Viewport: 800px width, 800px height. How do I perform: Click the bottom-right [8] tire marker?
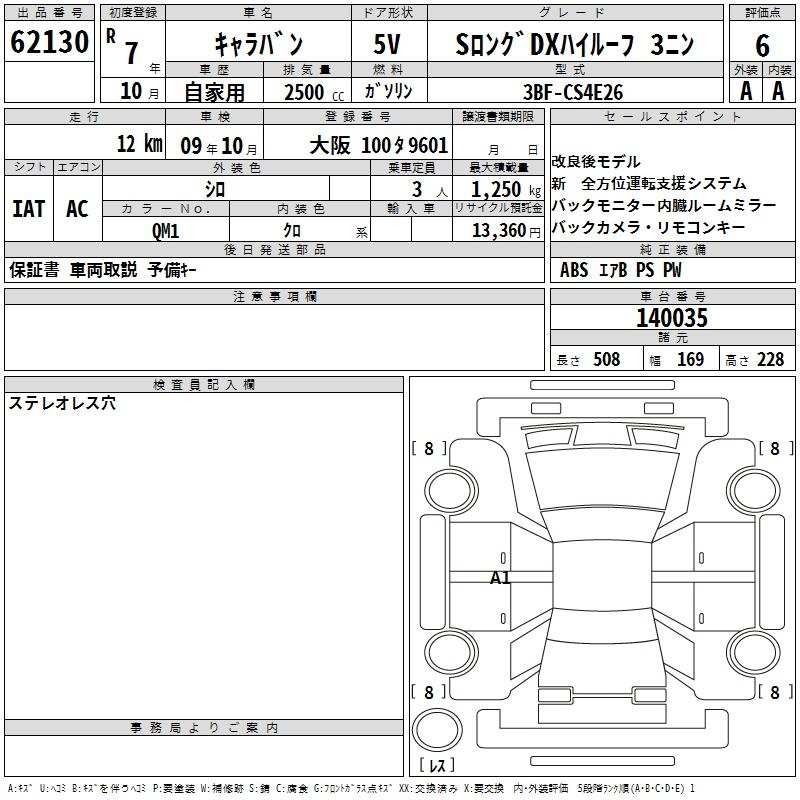774,692
